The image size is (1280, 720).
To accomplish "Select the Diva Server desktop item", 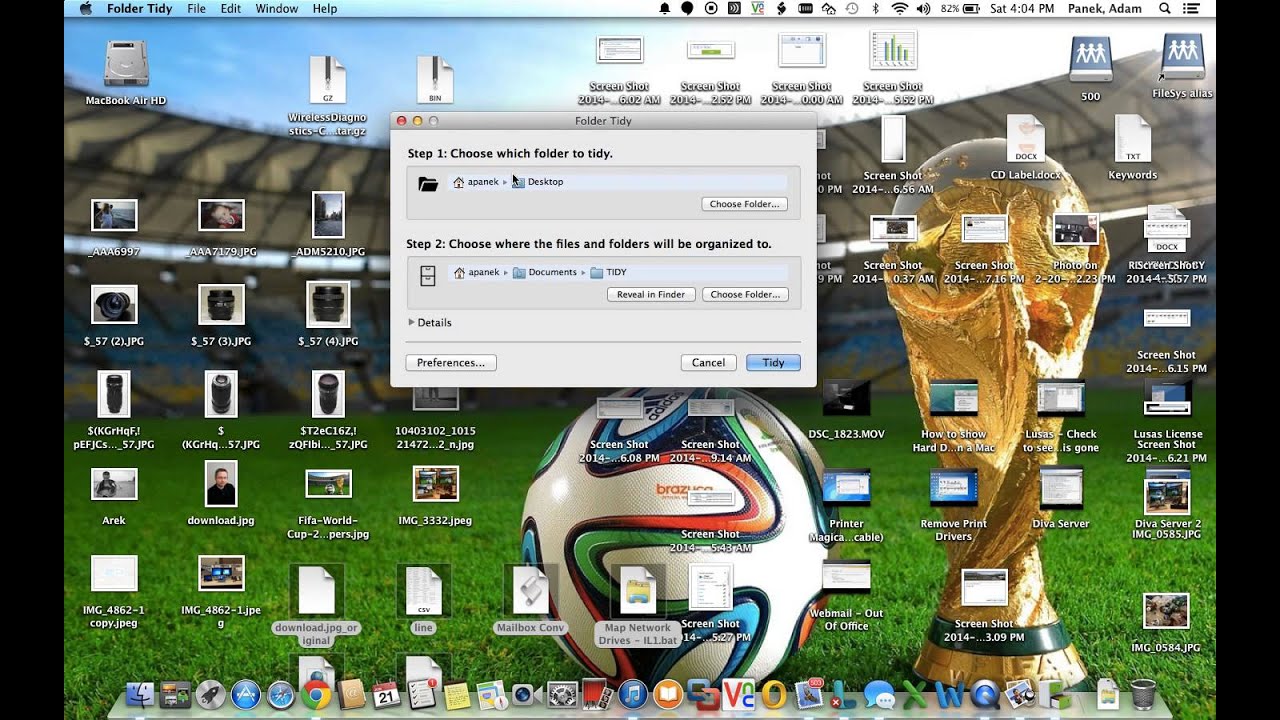I will click(1060, 488).
